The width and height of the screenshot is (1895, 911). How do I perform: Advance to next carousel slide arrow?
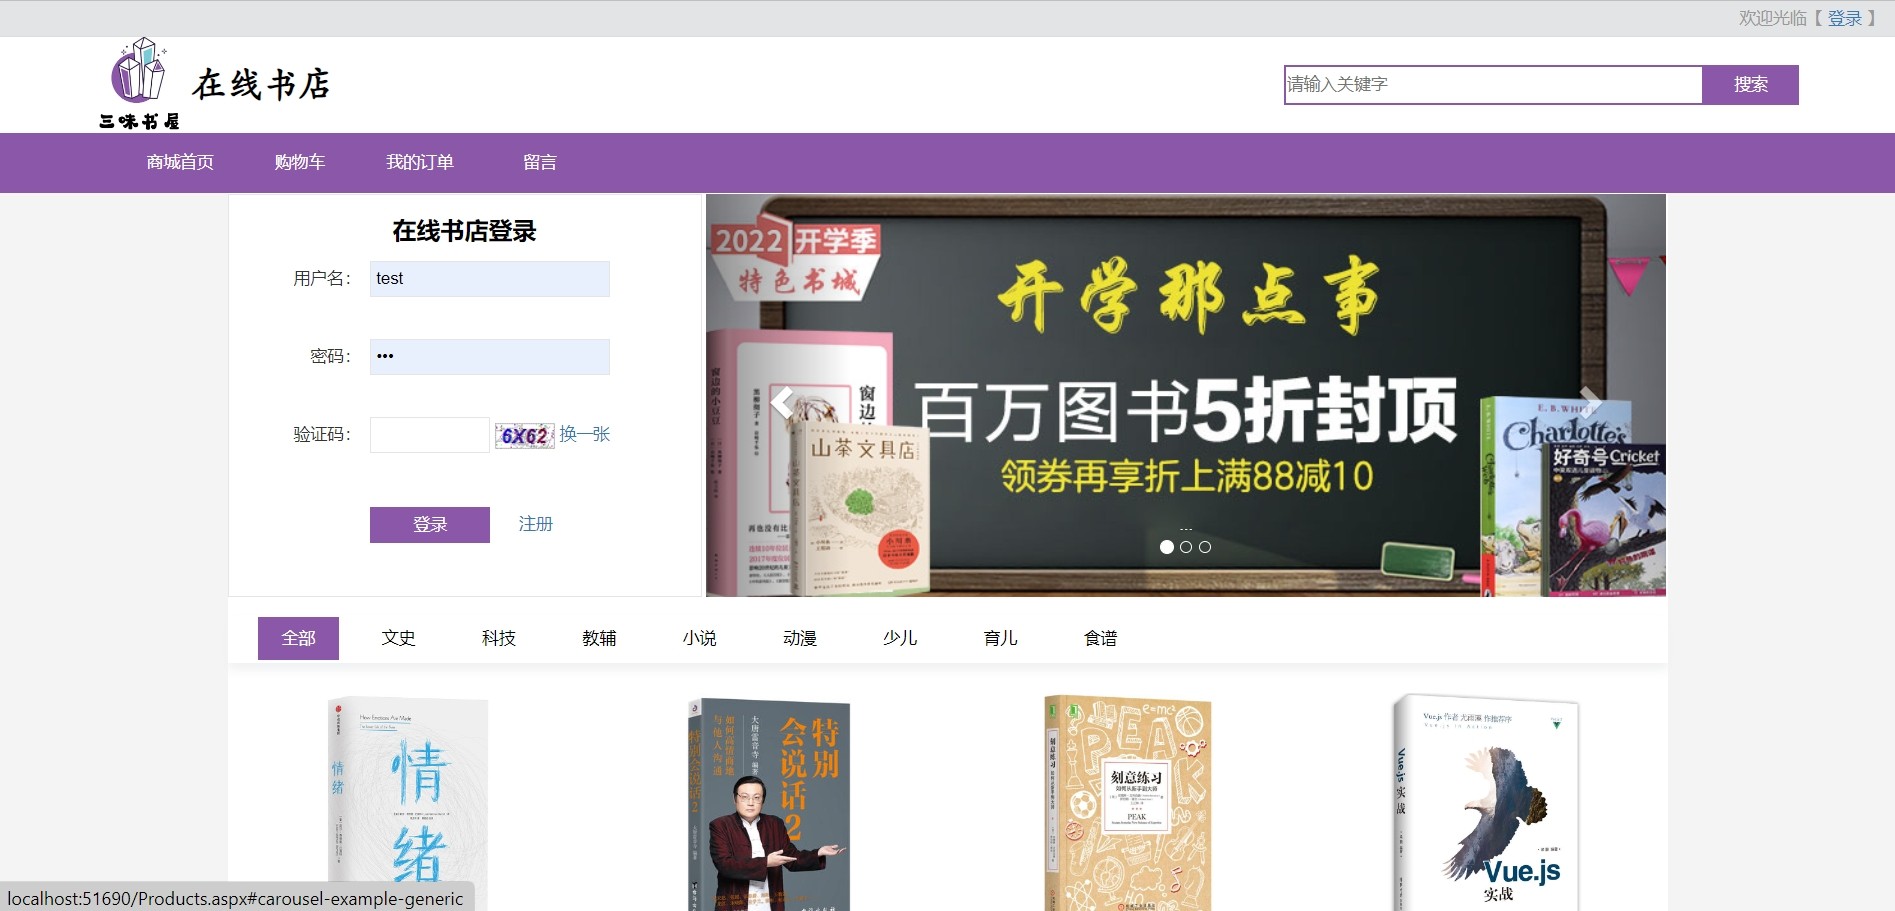(x=1590, y=402)
